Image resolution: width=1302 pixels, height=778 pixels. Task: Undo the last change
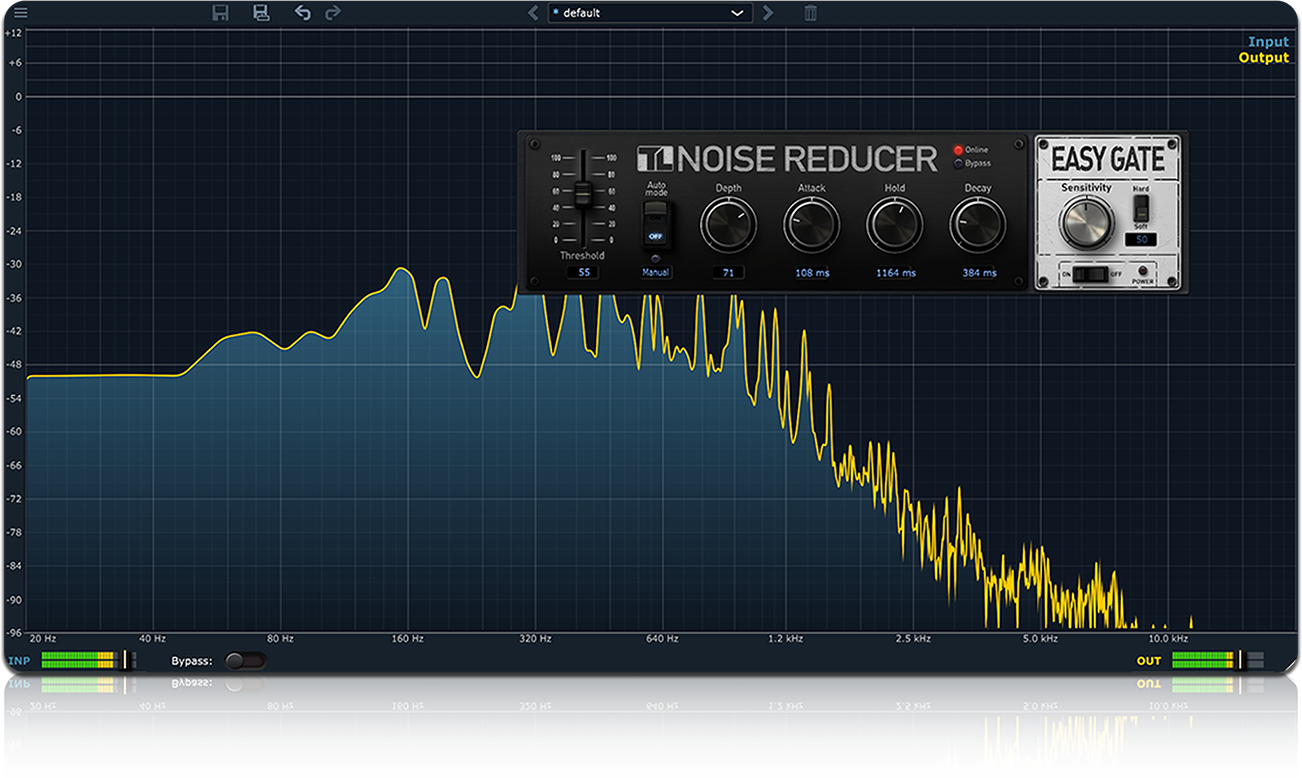[x=302, y=13]
